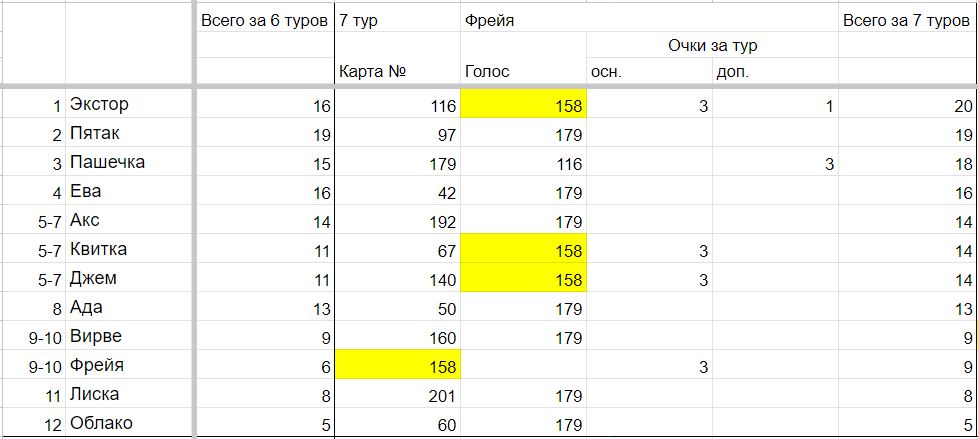This screenshot has width=978, height=439.
Task: Select the 'доп.' subheader cell
Action: click(x=775, y=72)
